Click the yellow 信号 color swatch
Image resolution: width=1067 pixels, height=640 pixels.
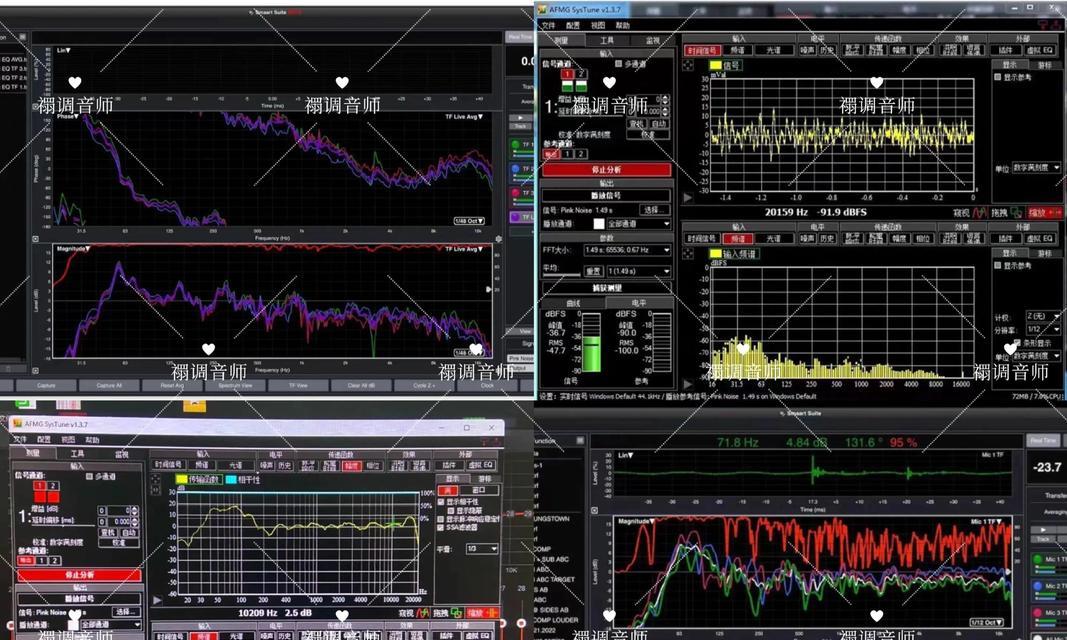click(715, 65)
